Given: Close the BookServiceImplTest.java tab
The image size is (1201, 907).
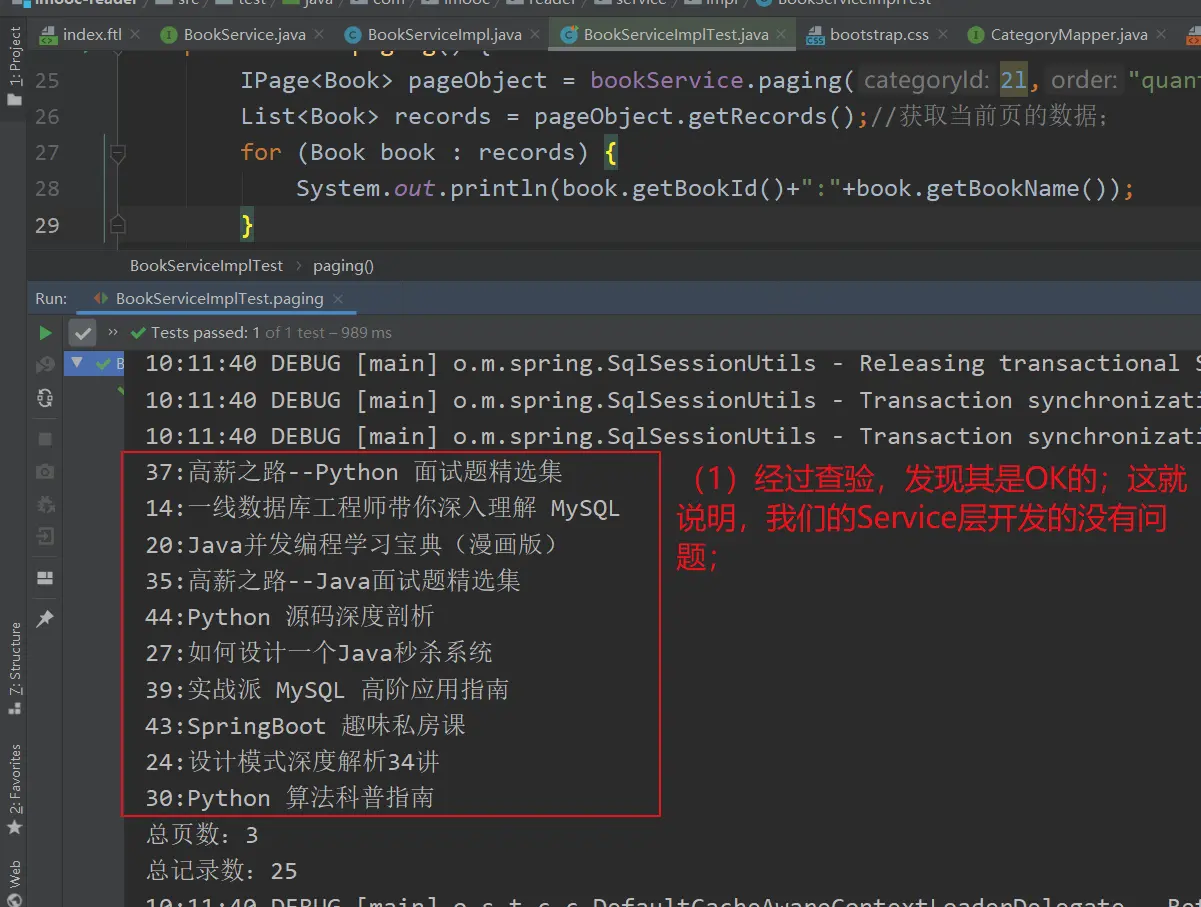Looking at the screenshot, I should [782, 35].
